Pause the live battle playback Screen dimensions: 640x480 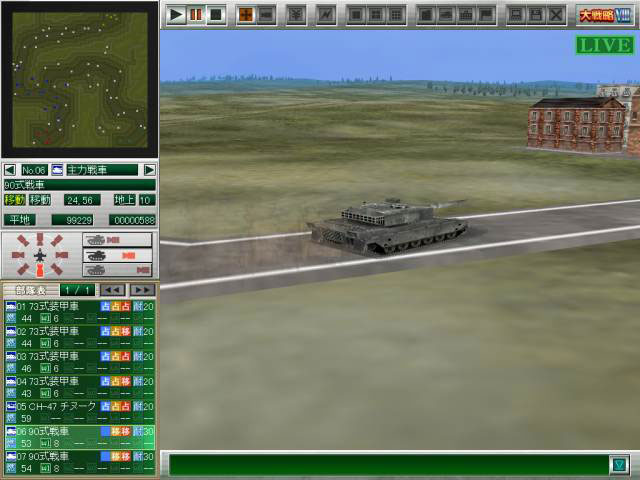click(196, 15)
